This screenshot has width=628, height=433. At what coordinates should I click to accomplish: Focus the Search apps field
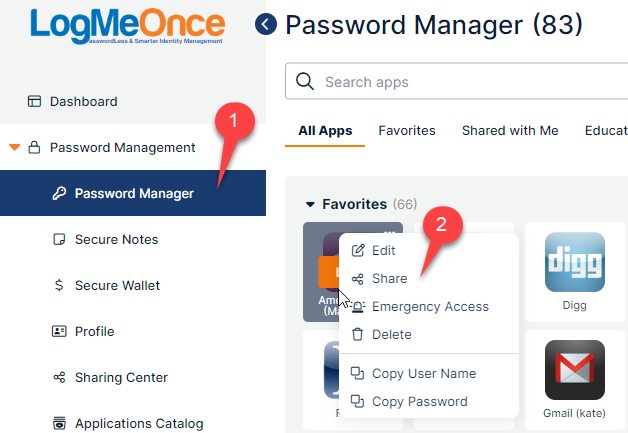point(457,81)
